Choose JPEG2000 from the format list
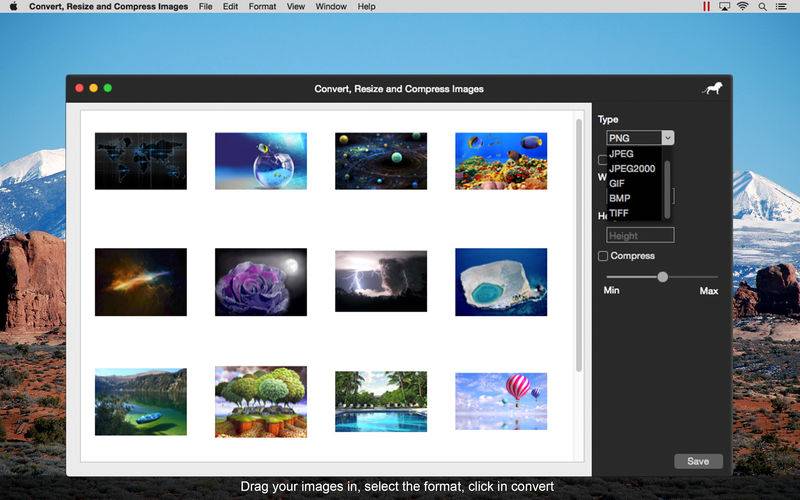This screenshot has height=500, width=800. click(632, 168)
